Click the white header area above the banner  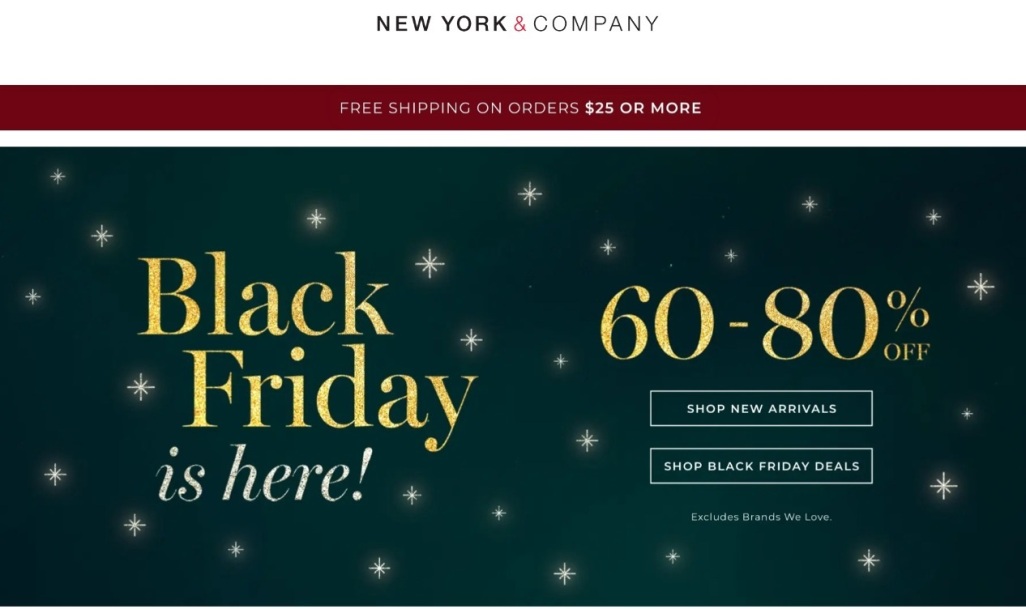(150, 50)
